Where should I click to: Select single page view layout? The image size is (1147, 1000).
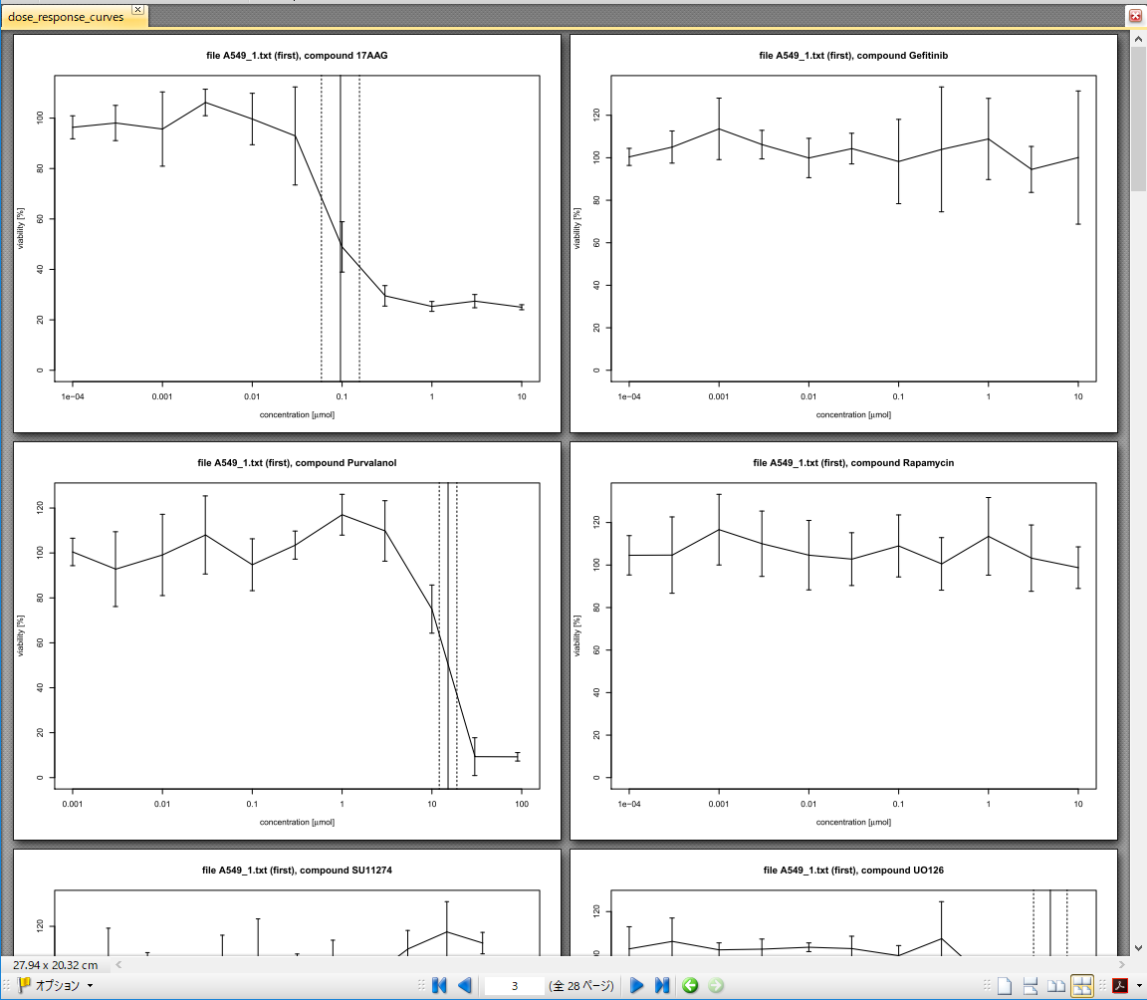pos(1004,985)
